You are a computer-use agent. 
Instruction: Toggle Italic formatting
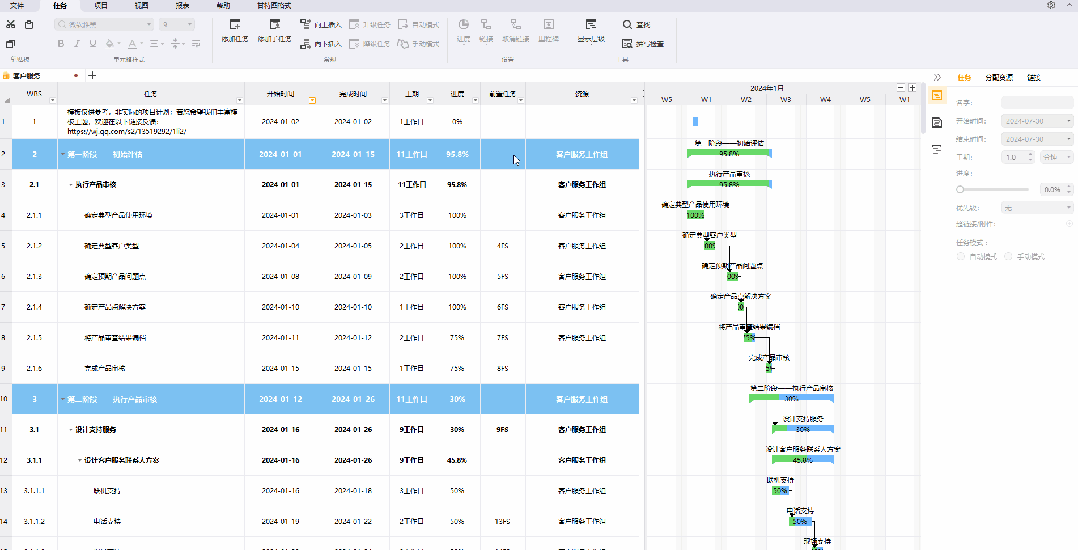tap(76, 44)
